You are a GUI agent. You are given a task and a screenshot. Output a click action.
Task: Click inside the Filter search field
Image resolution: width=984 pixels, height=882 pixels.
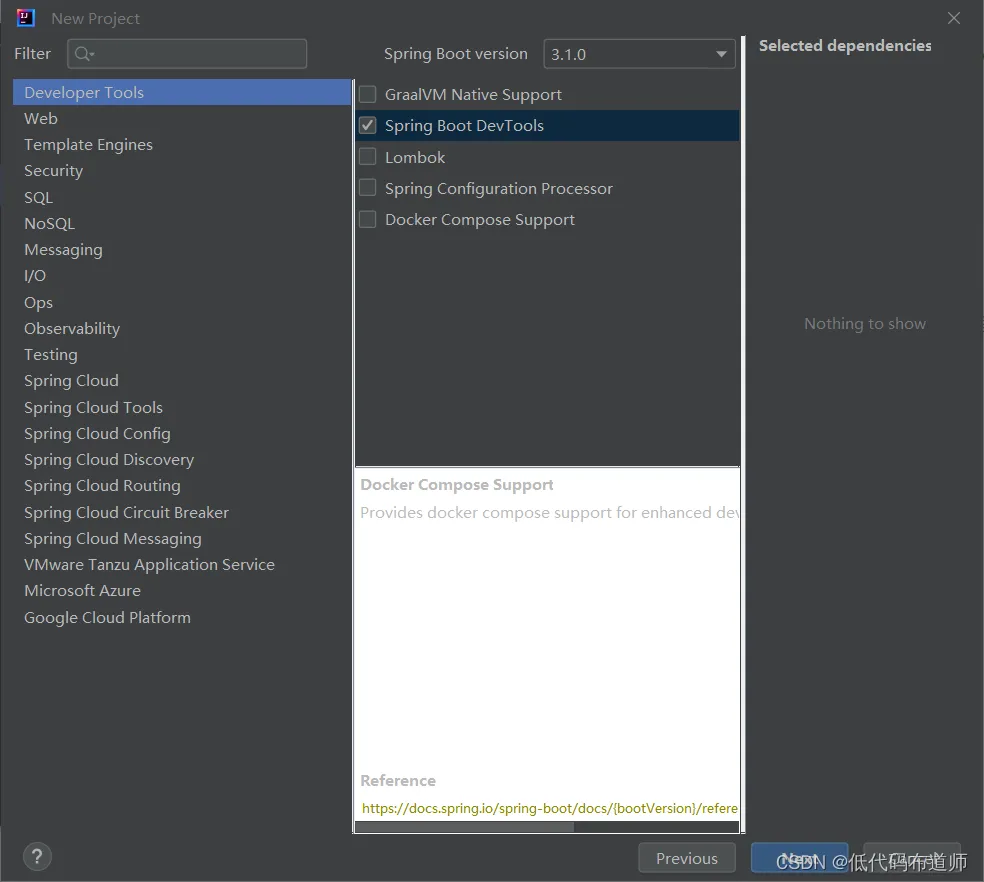click(187, 54)
